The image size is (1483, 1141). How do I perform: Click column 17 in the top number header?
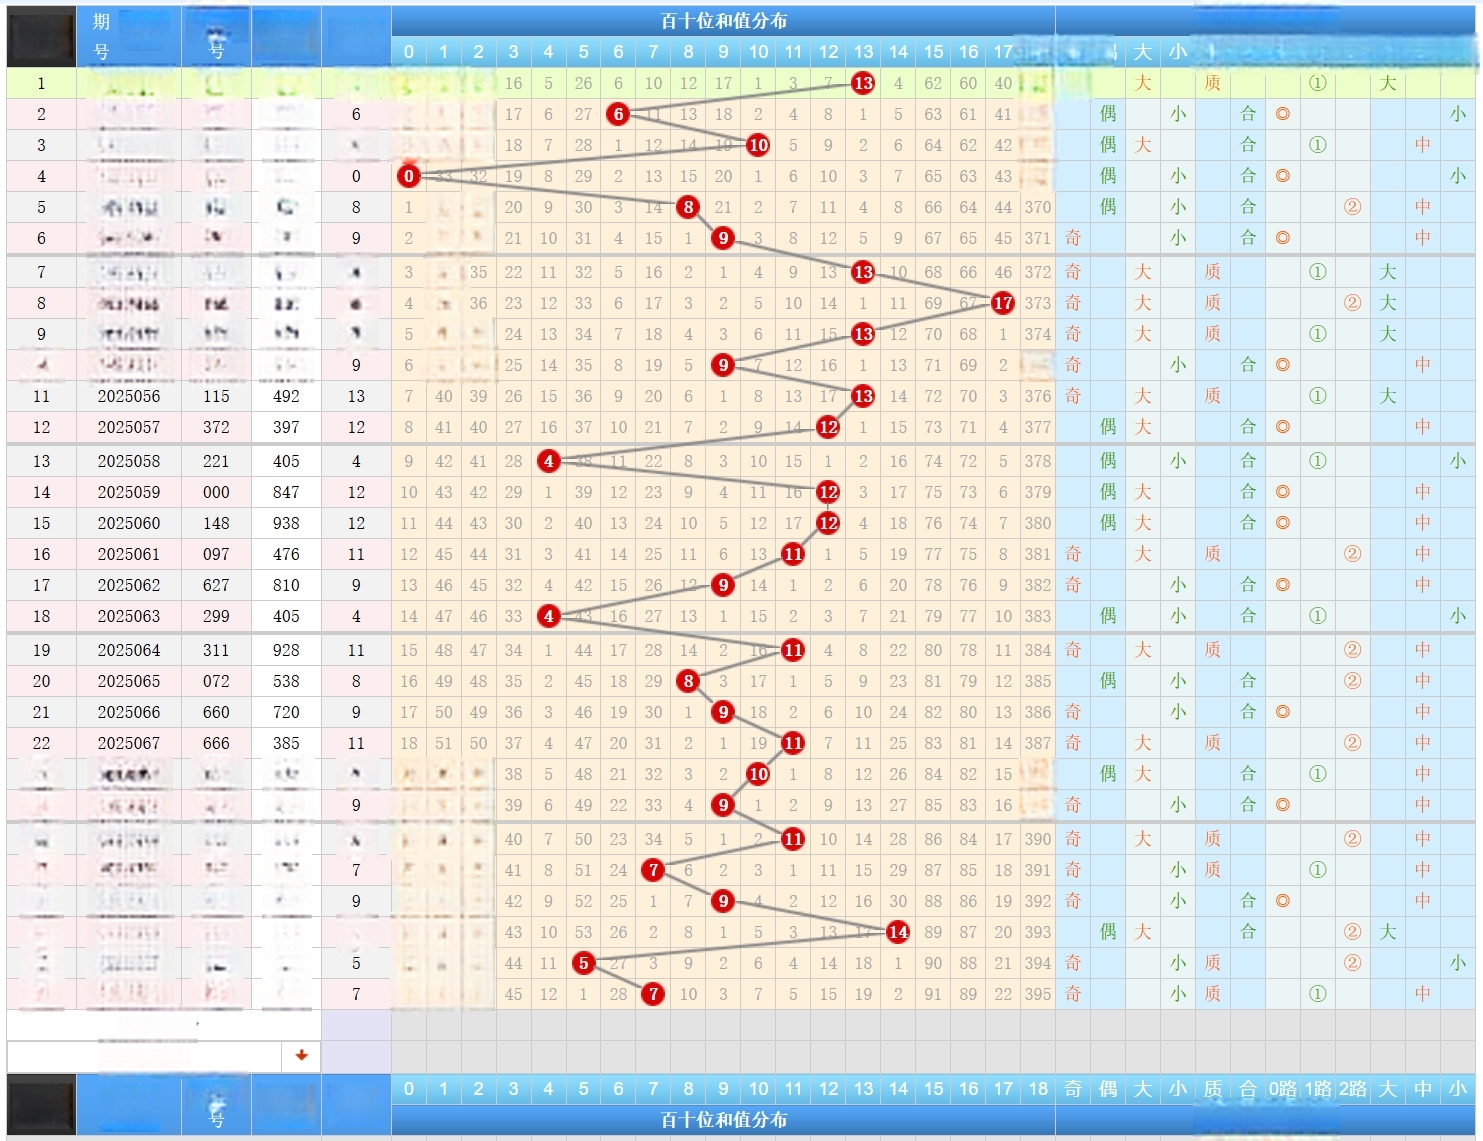pos(1003,52)
